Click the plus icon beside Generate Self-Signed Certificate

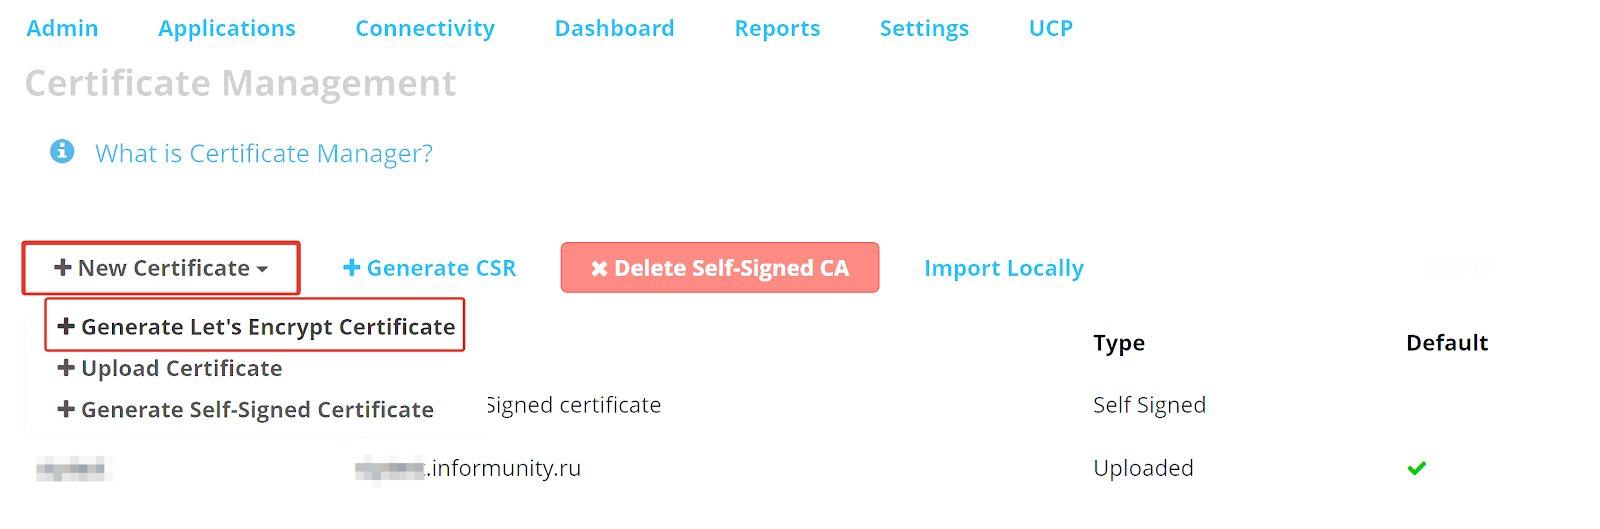click(x=66, y=409)
